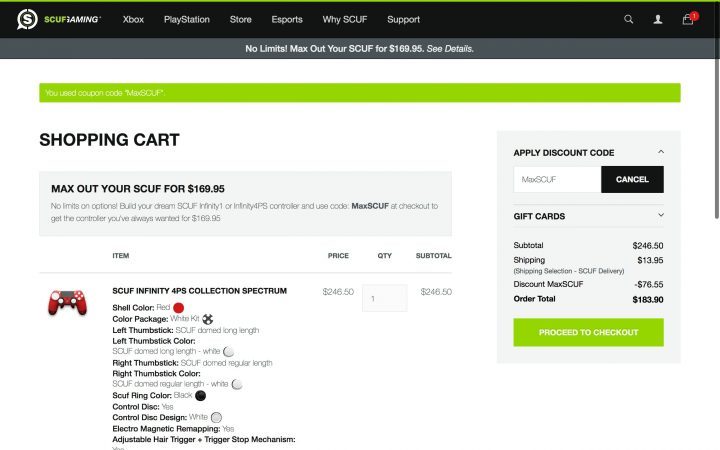This screenshot has height=450, width=720.
Task: Click the page vertical scrollbar
Action: click(717, 110)
